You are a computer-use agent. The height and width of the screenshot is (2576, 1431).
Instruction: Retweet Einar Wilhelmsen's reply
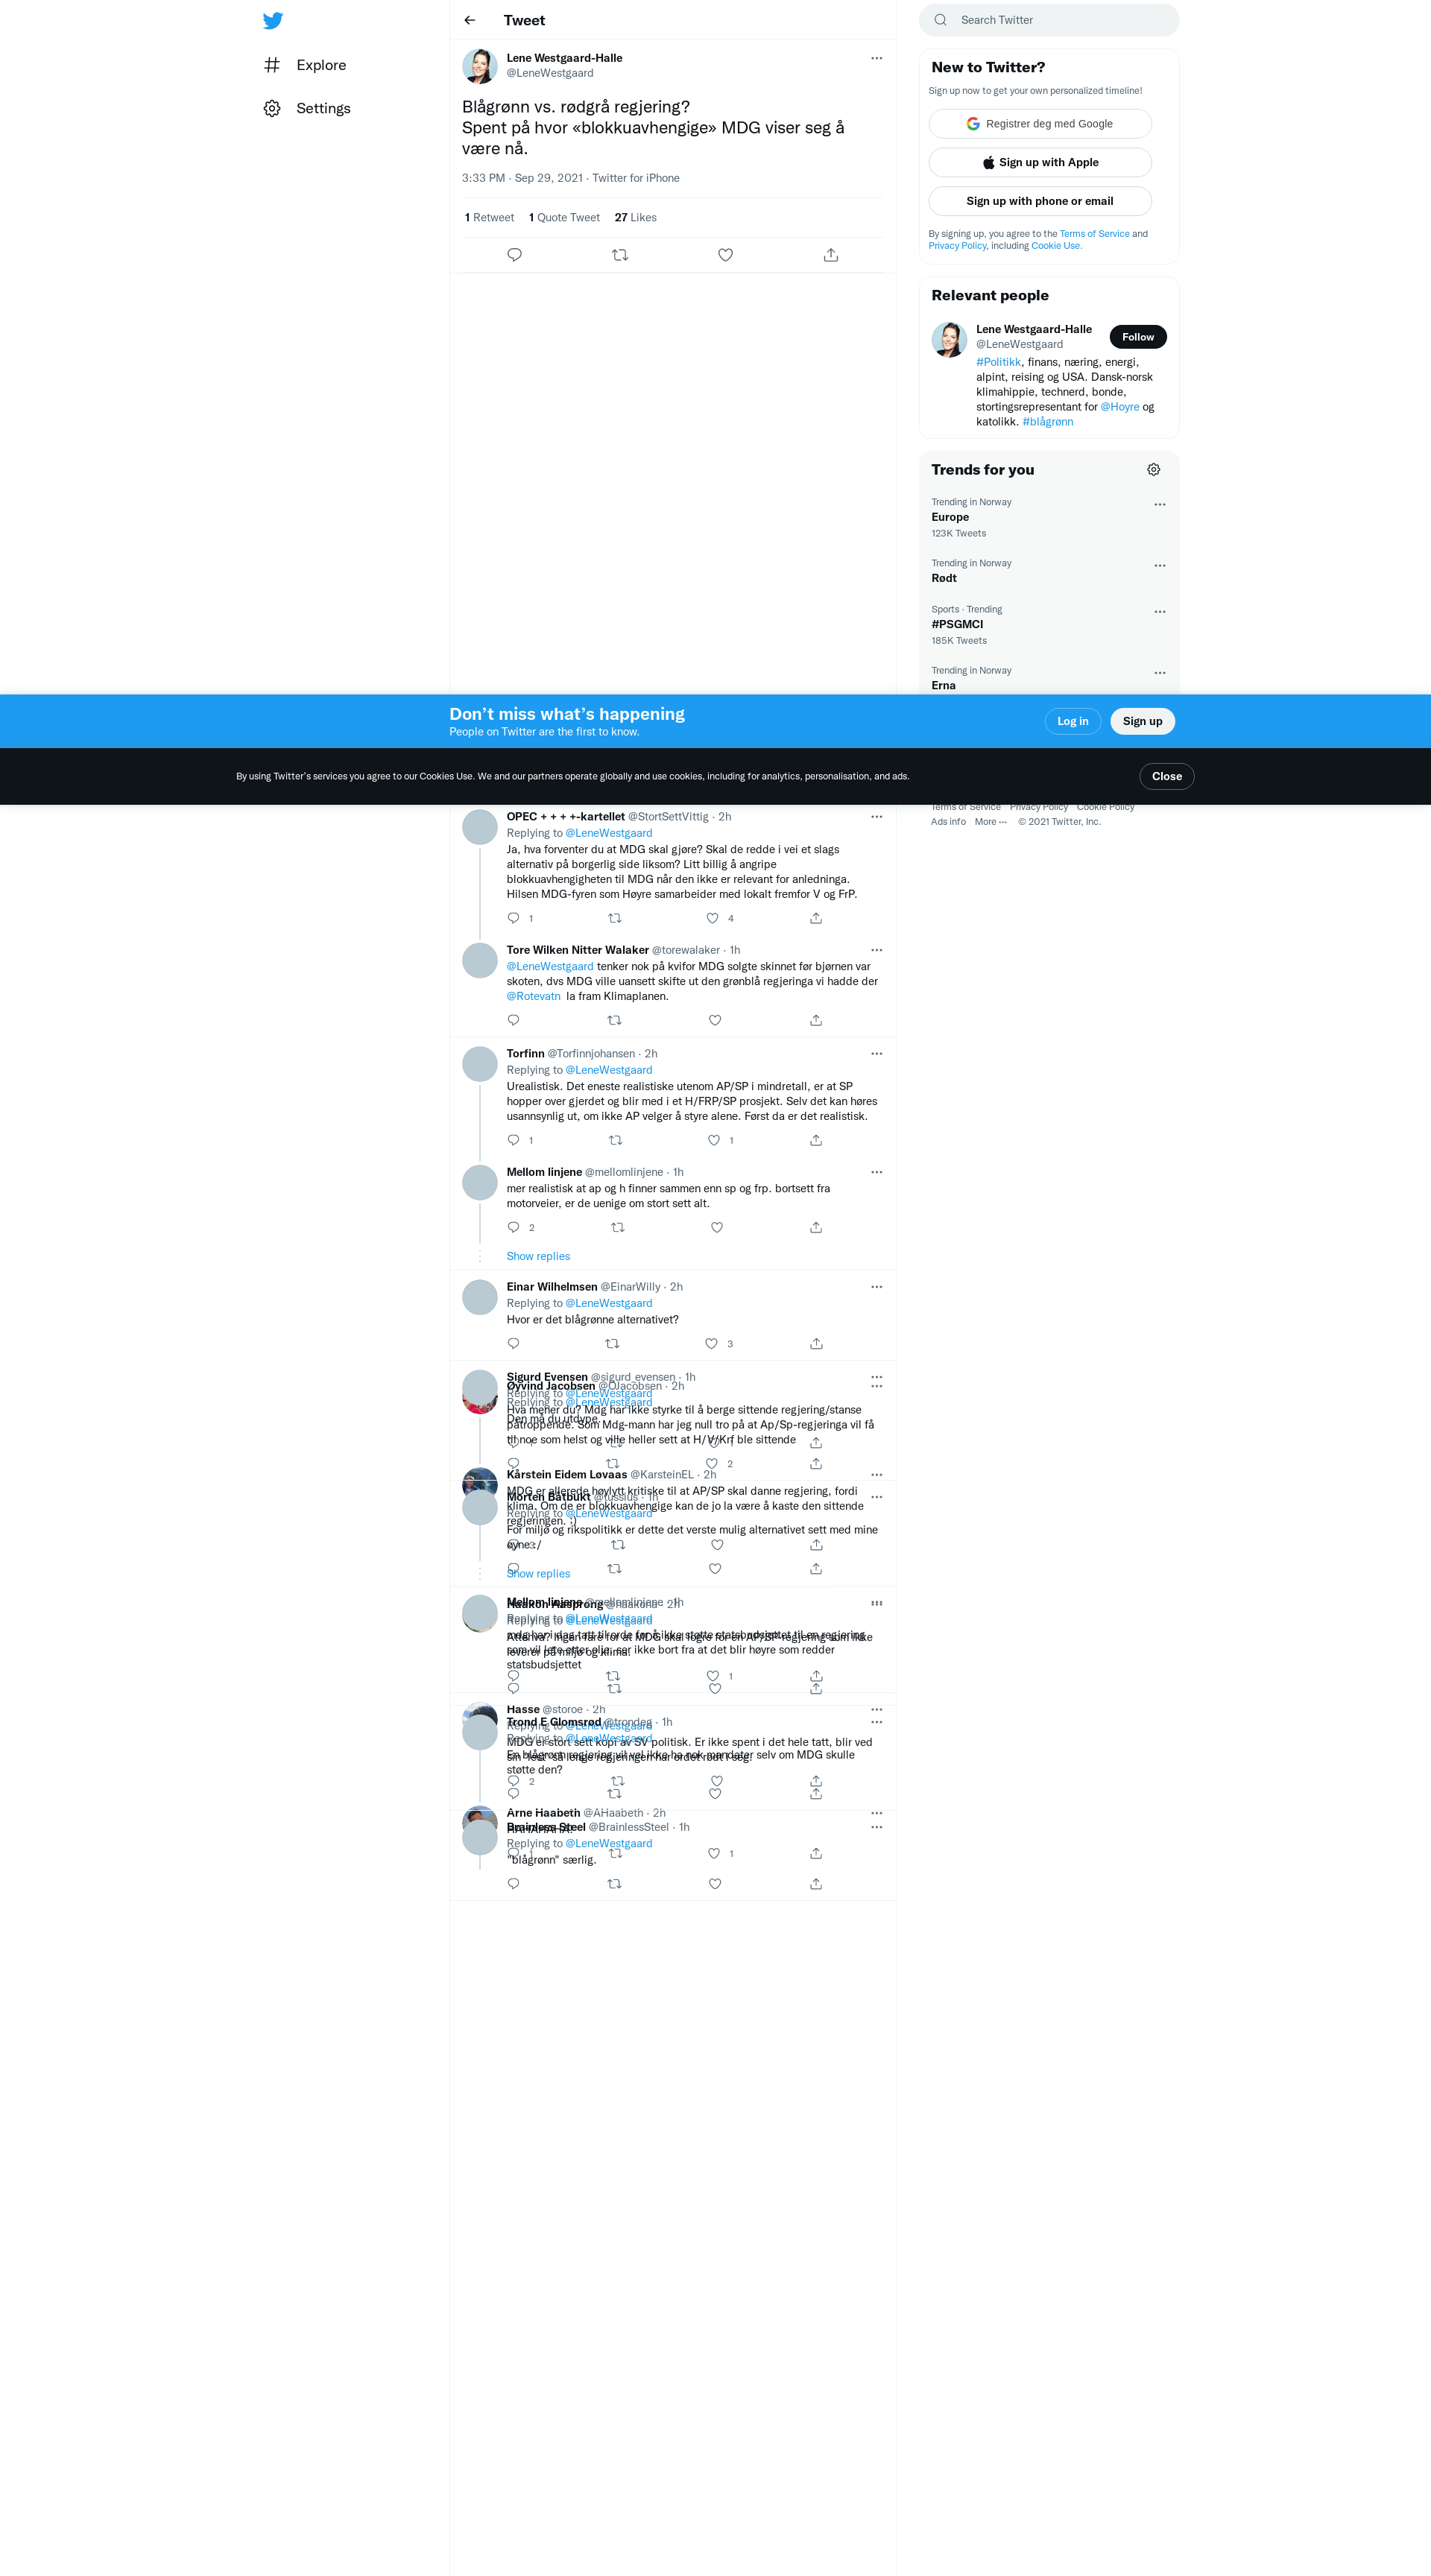pyautogui.click(x=613, y=1344)
